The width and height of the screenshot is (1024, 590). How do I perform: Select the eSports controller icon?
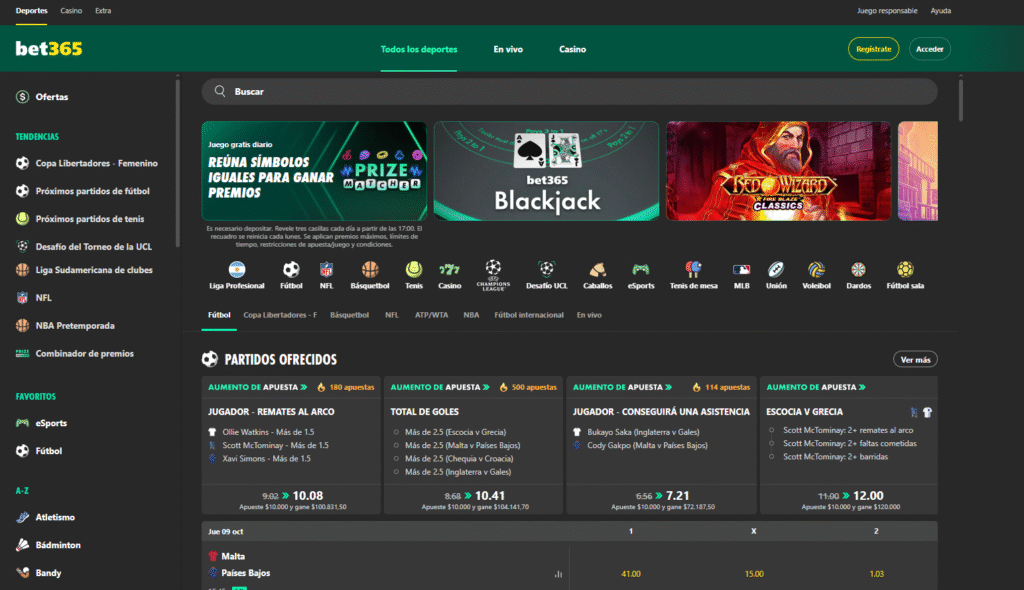tap(641, 272)
